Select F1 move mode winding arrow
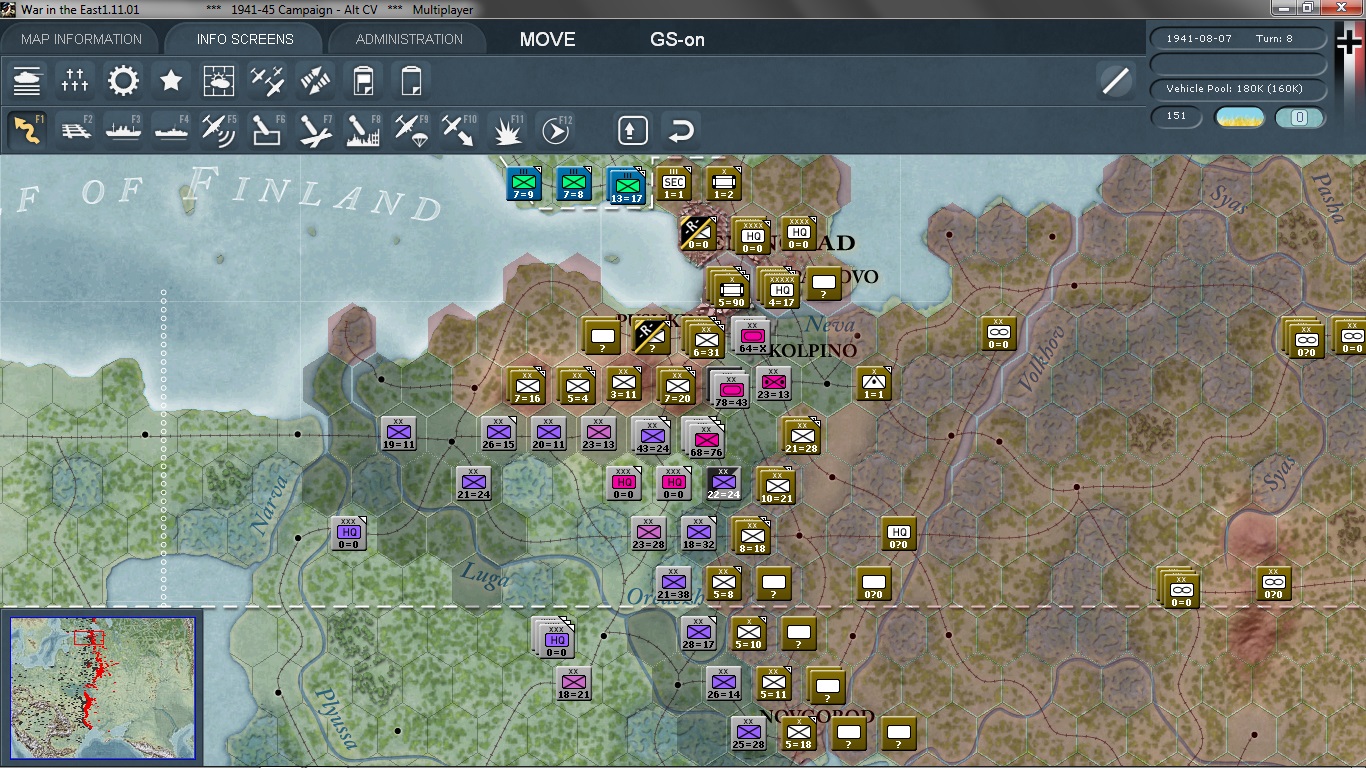This screenshot has width=1366, height=768. click(x=27, y=130)
